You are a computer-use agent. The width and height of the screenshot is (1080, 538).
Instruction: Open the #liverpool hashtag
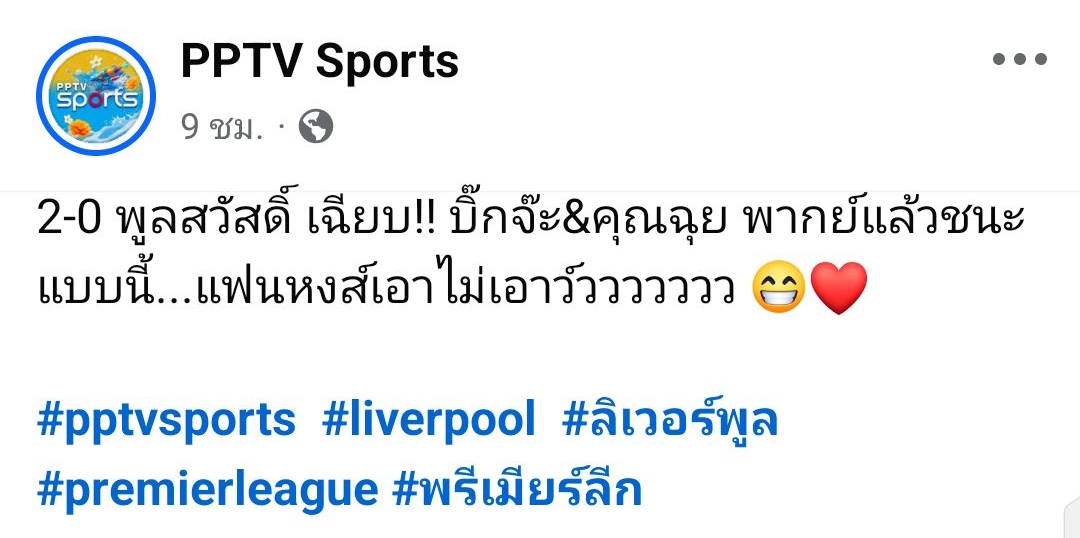click(x=428, y=420)
